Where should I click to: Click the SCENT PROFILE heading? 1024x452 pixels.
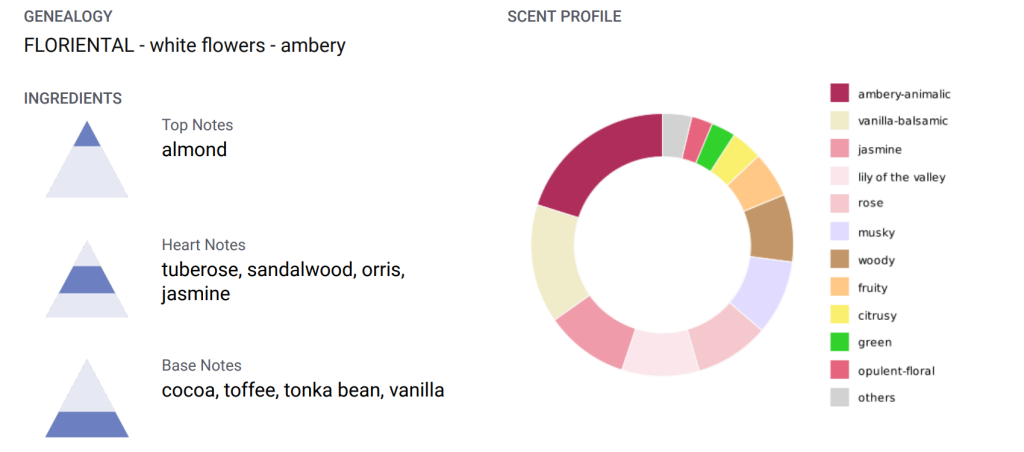coord(564,16)
